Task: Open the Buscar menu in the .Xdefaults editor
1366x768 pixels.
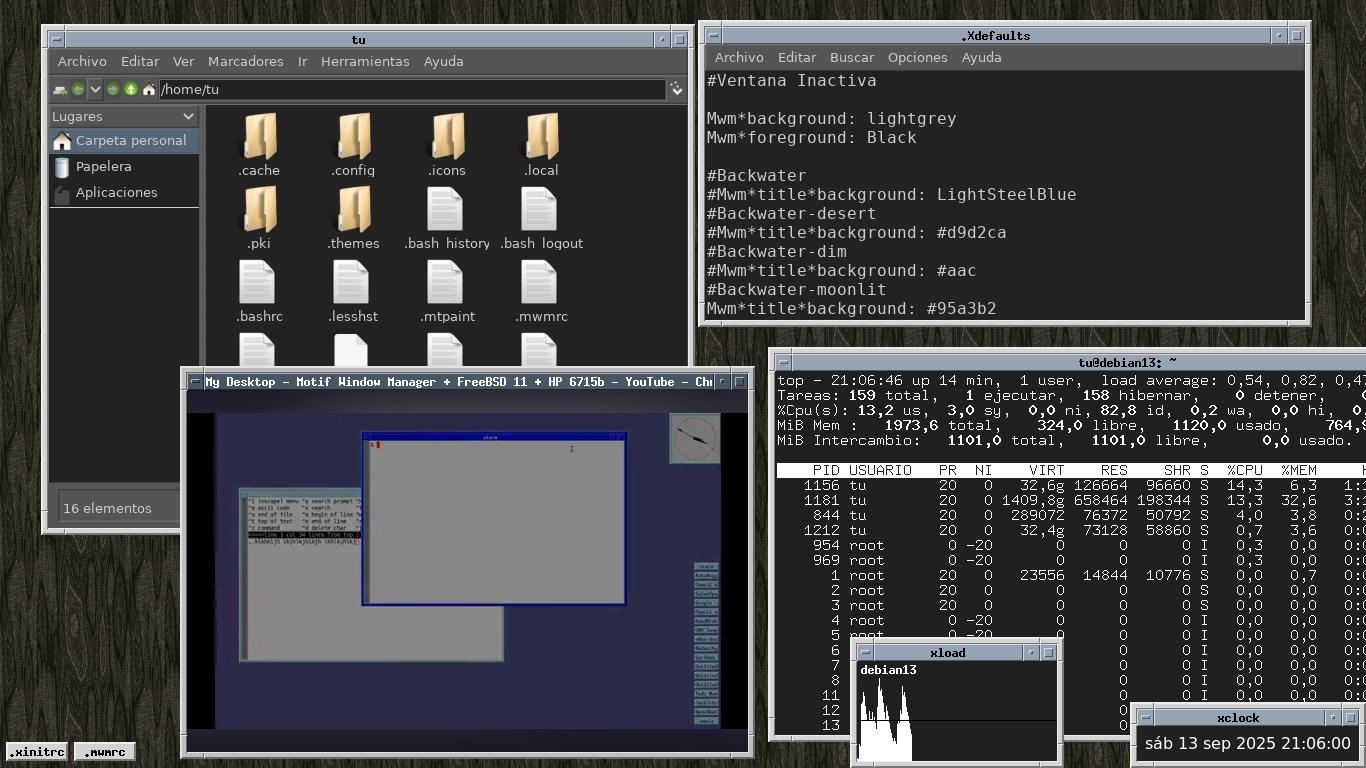Action: 852,57
